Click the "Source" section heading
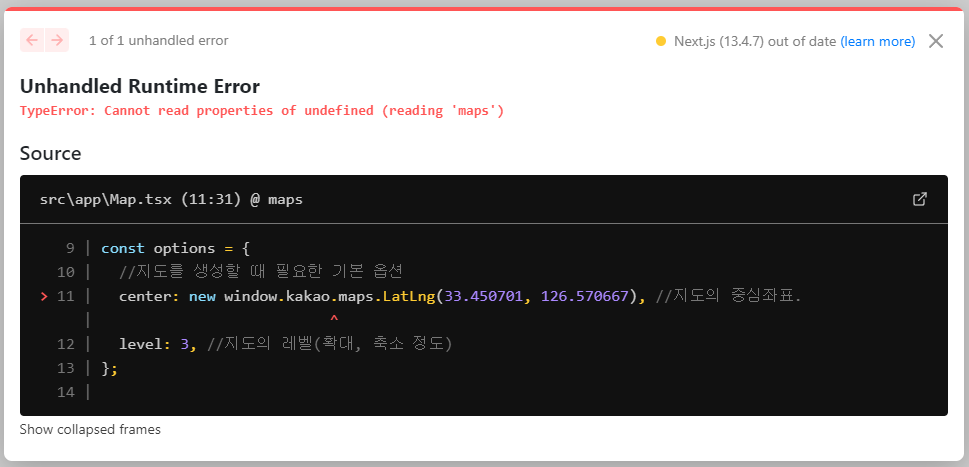 click(50, 153)
